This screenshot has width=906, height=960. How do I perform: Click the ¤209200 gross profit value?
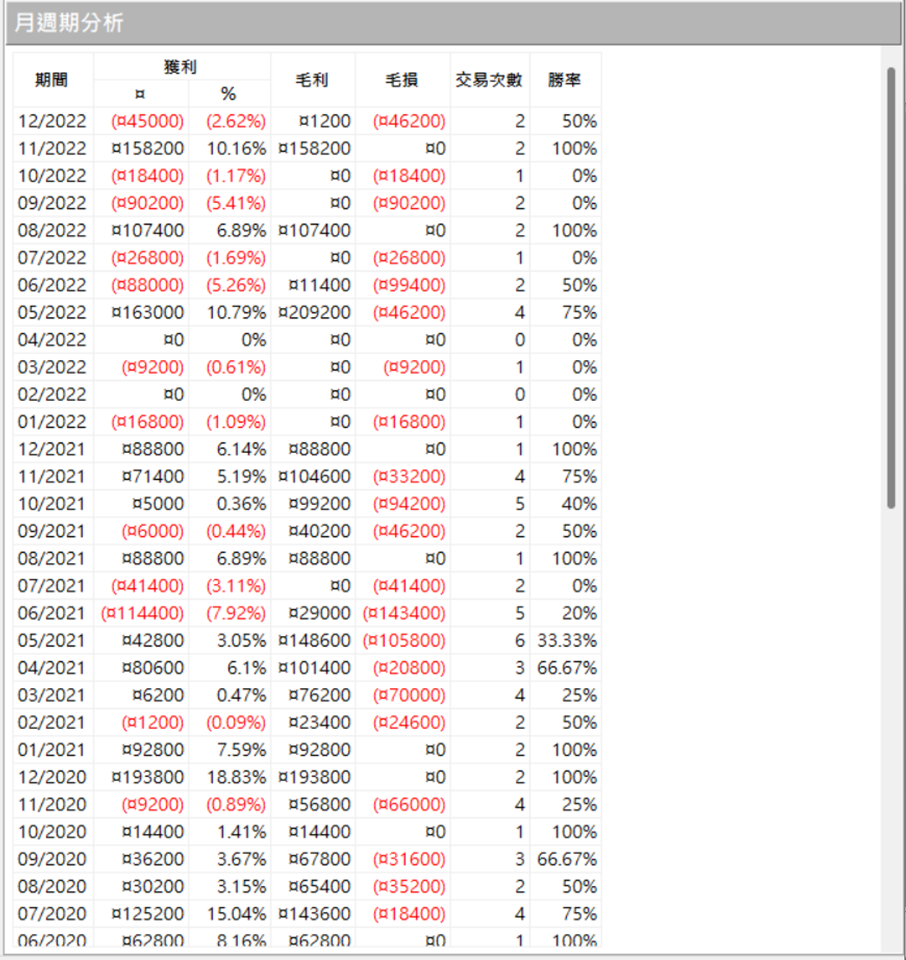315,312
